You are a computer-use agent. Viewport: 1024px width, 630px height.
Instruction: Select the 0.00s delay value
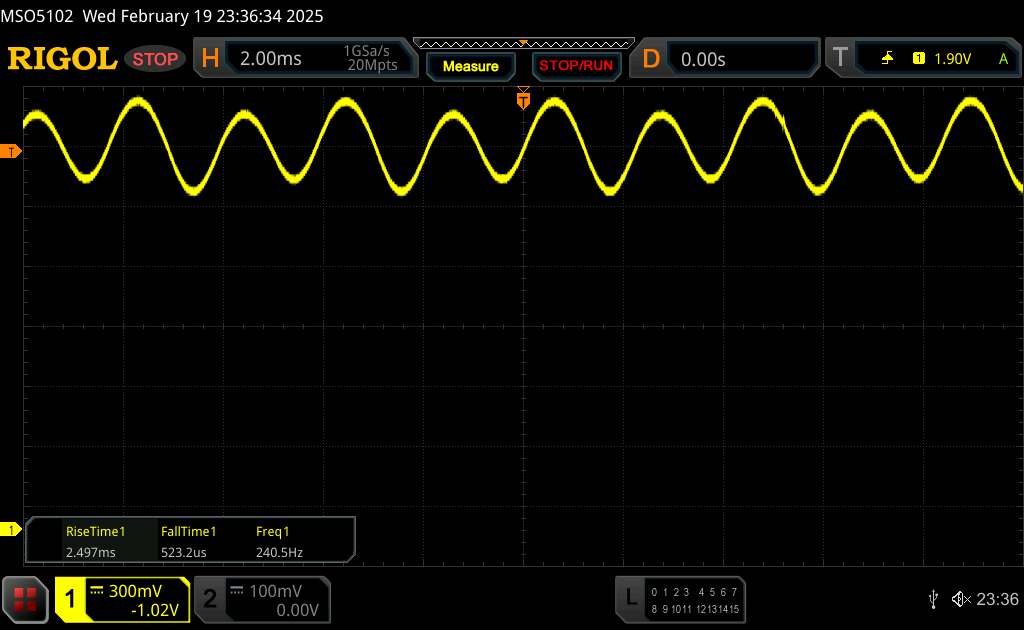tap(703, 59)
